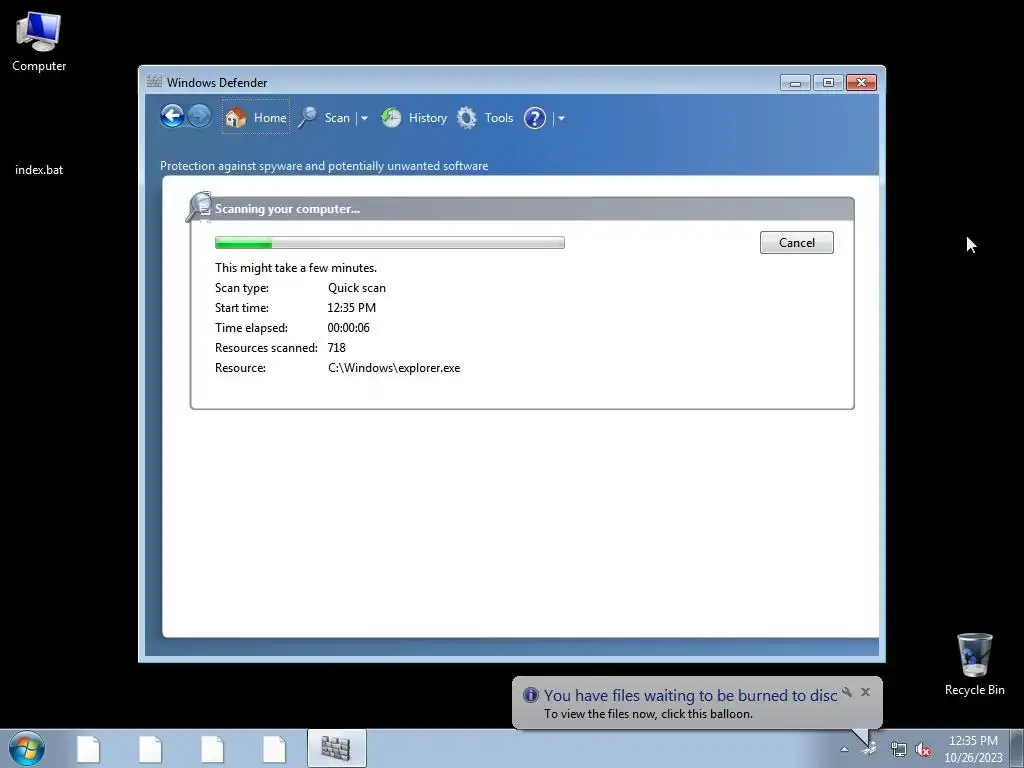Image resolution: width=1024 pixels, height=768 pixels.
Task: Click the disc-burn tray icon under the balloon
Action: (869, 750)
